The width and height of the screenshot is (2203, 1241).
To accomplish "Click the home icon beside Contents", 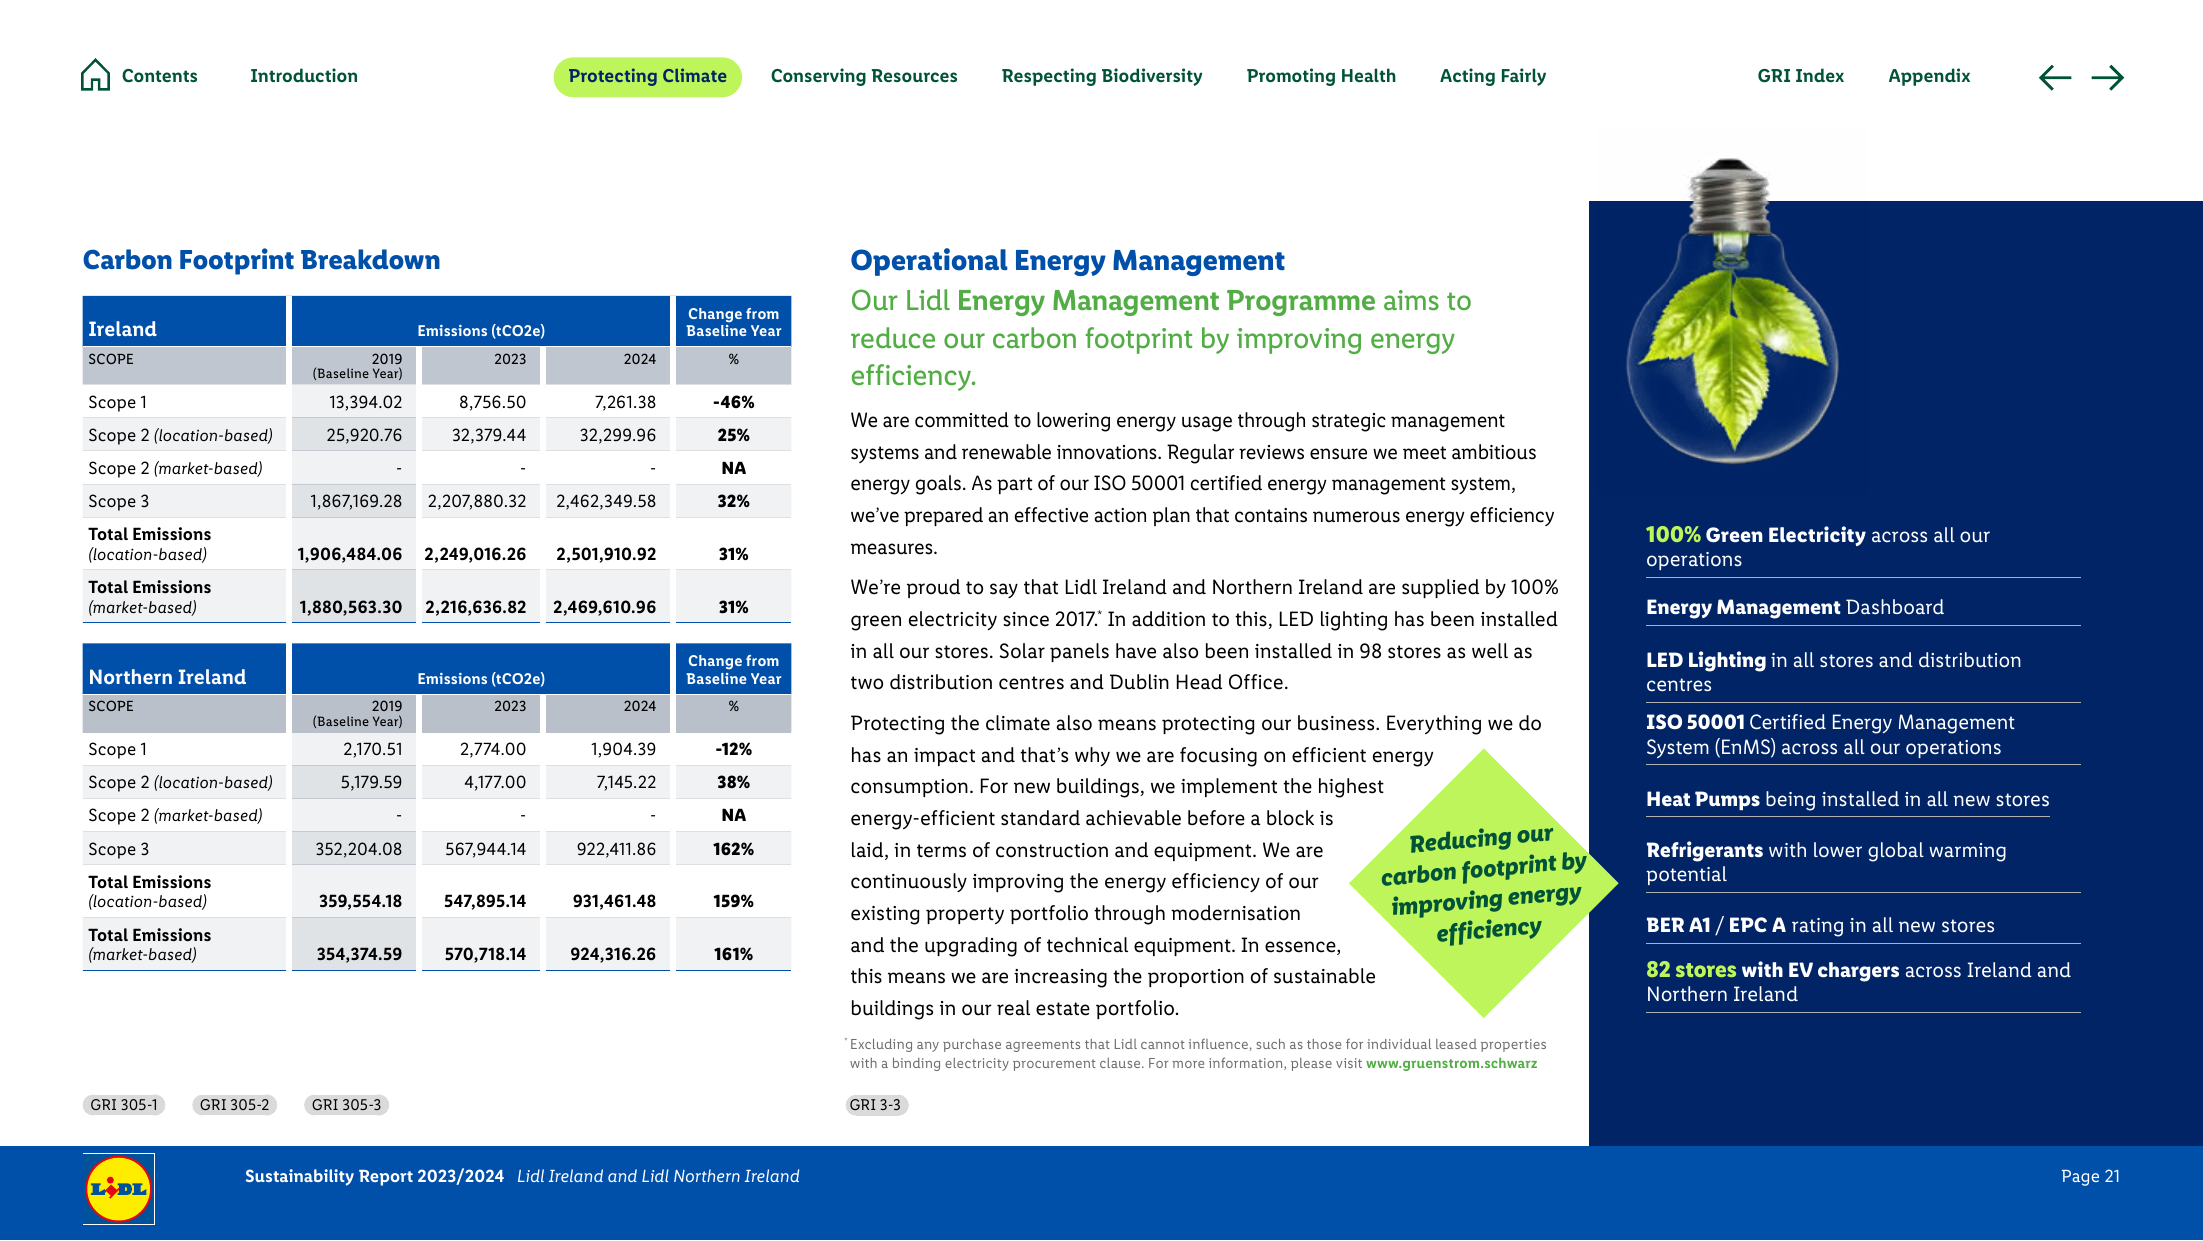I will [95, 75].
